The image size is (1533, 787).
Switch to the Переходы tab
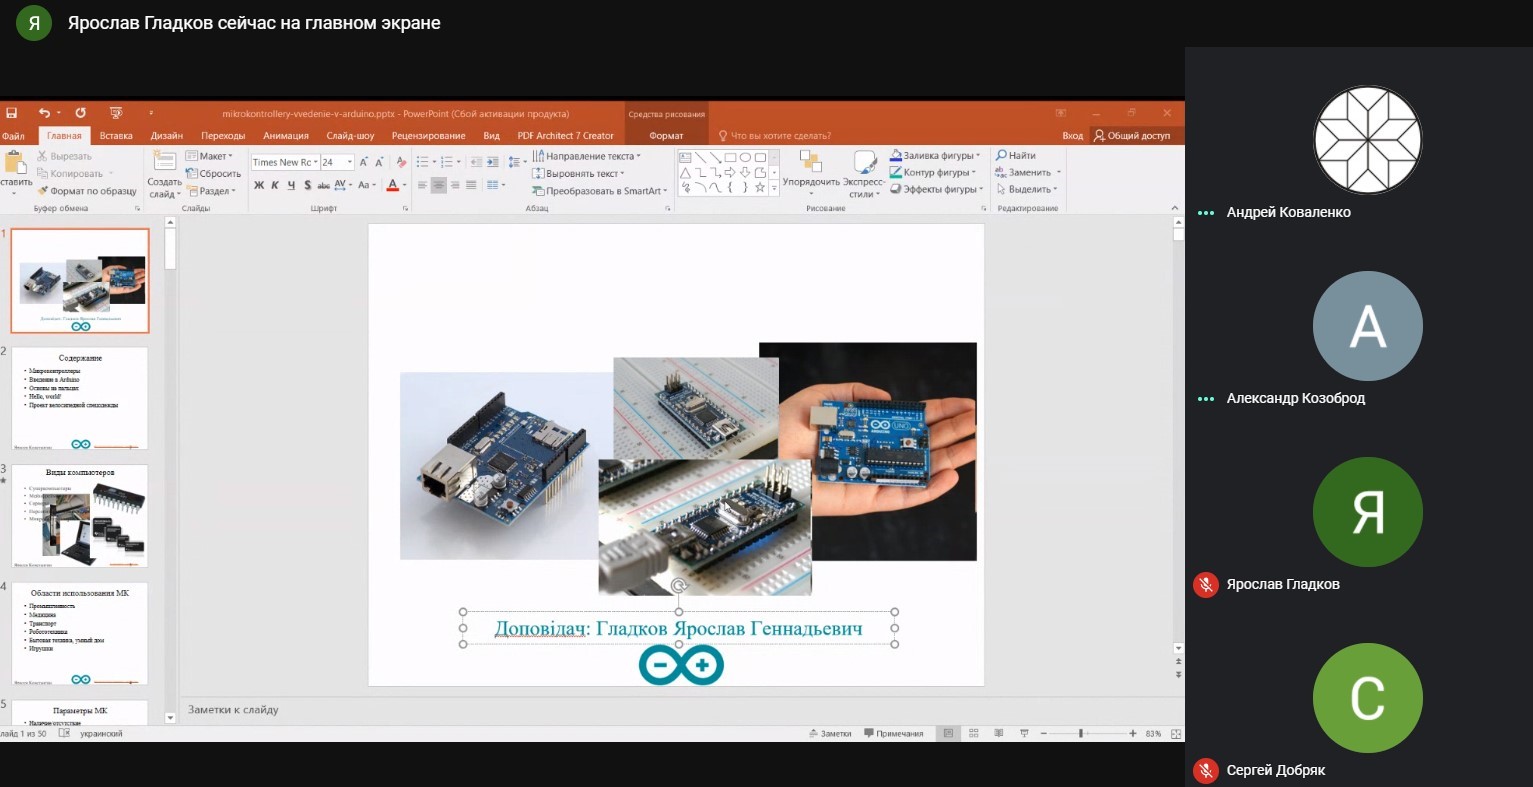point(223,136)
